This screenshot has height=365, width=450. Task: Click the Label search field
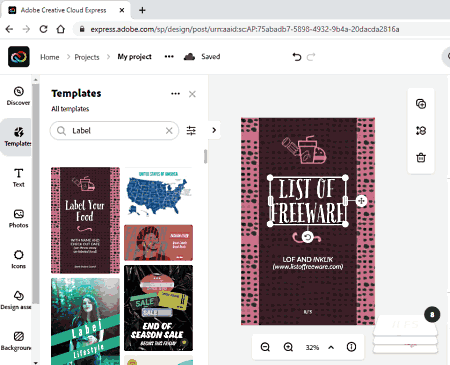[x=114, y=131]
